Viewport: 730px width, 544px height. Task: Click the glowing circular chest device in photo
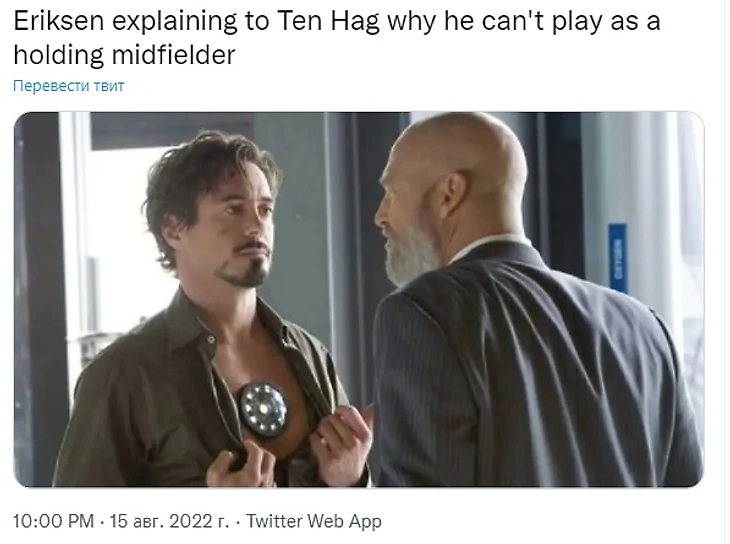click(x=263, y=409)
